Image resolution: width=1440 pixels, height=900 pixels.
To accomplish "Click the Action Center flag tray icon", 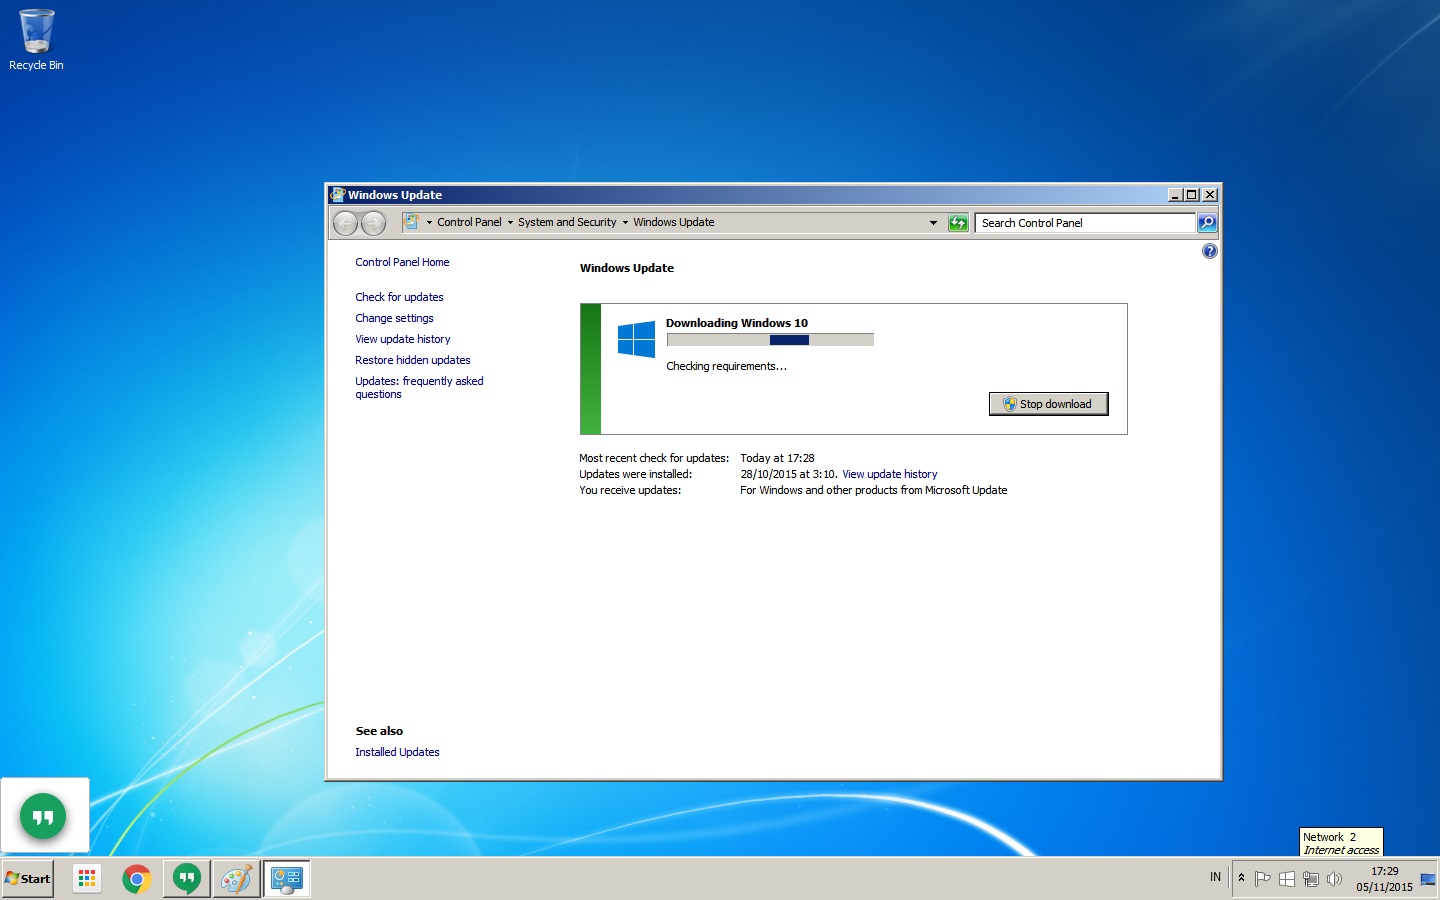I will tap(1262, 879).
